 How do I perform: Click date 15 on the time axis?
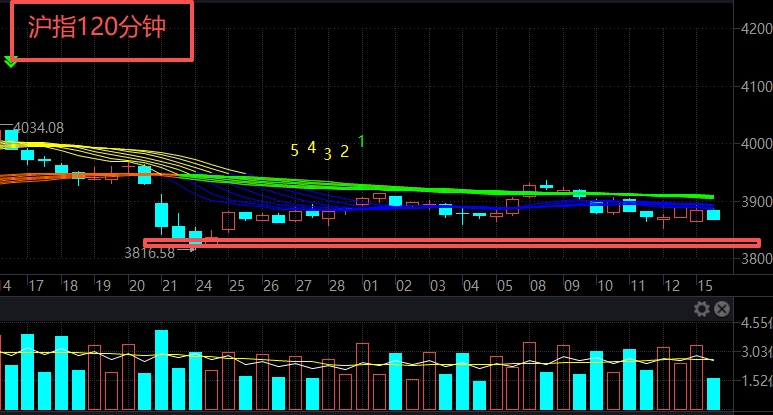point(707,287)
